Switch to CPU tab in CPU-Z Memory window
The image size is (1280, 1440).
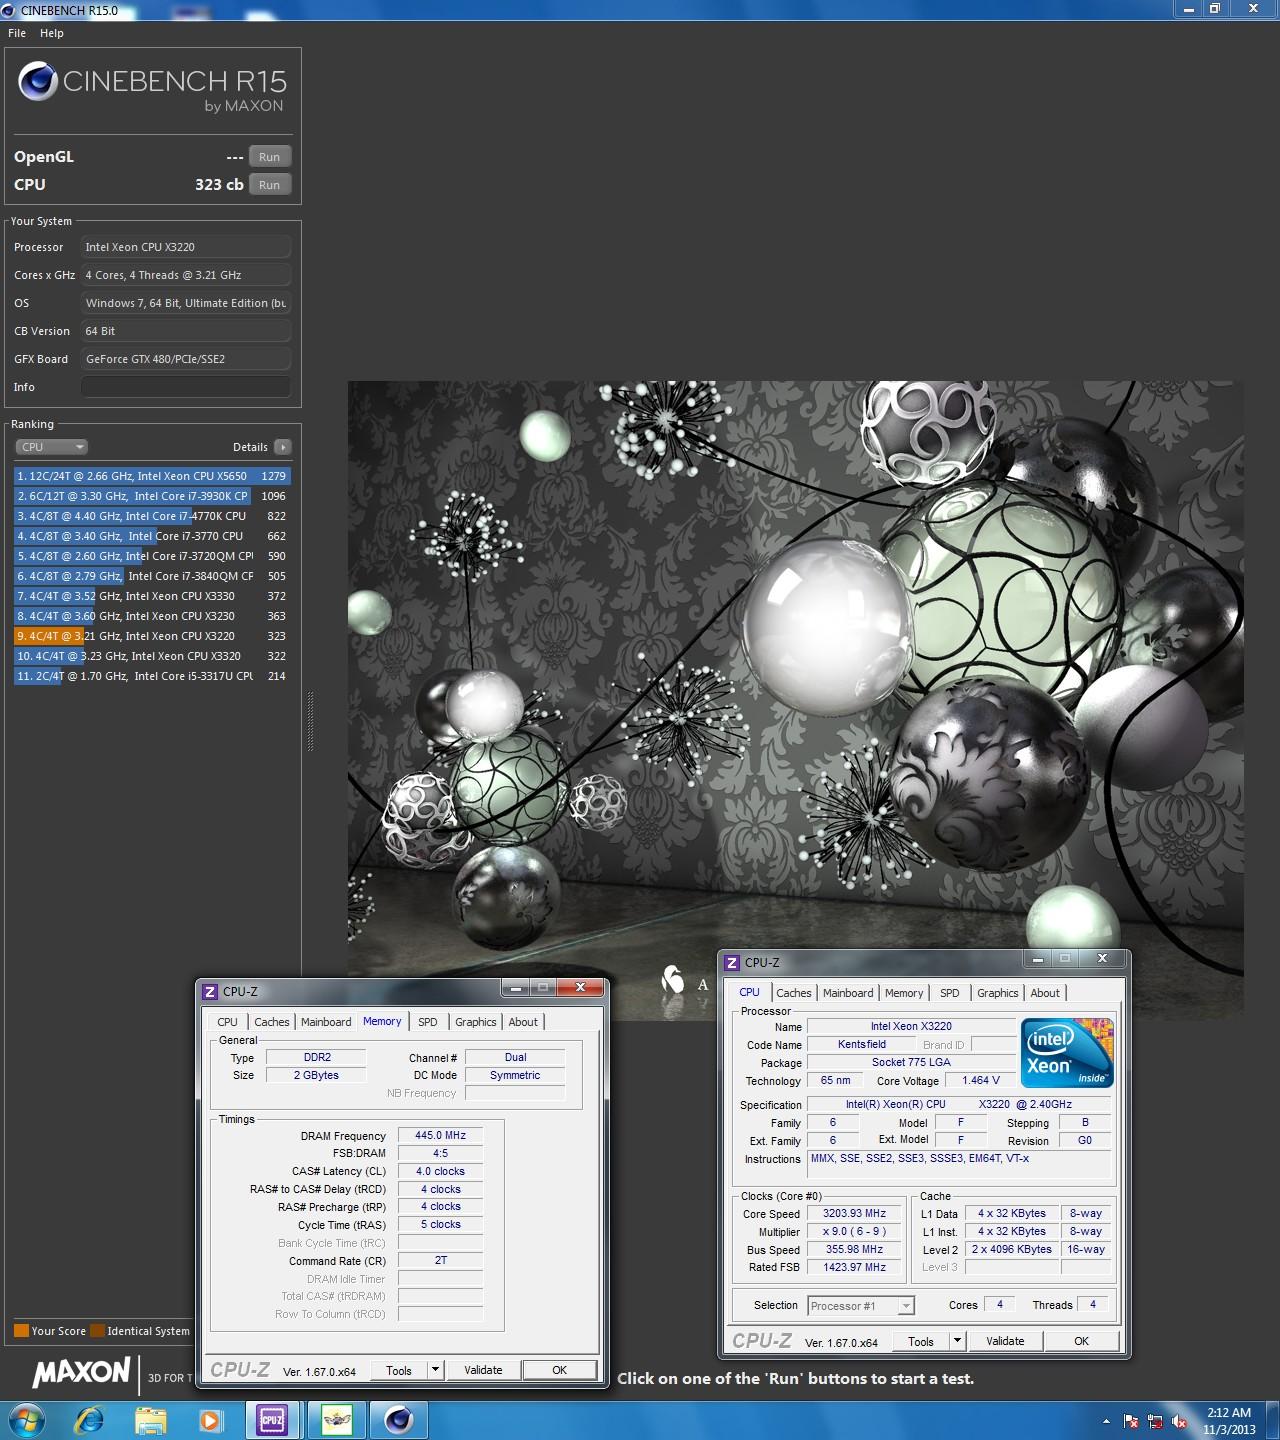tap(228, 1022)
